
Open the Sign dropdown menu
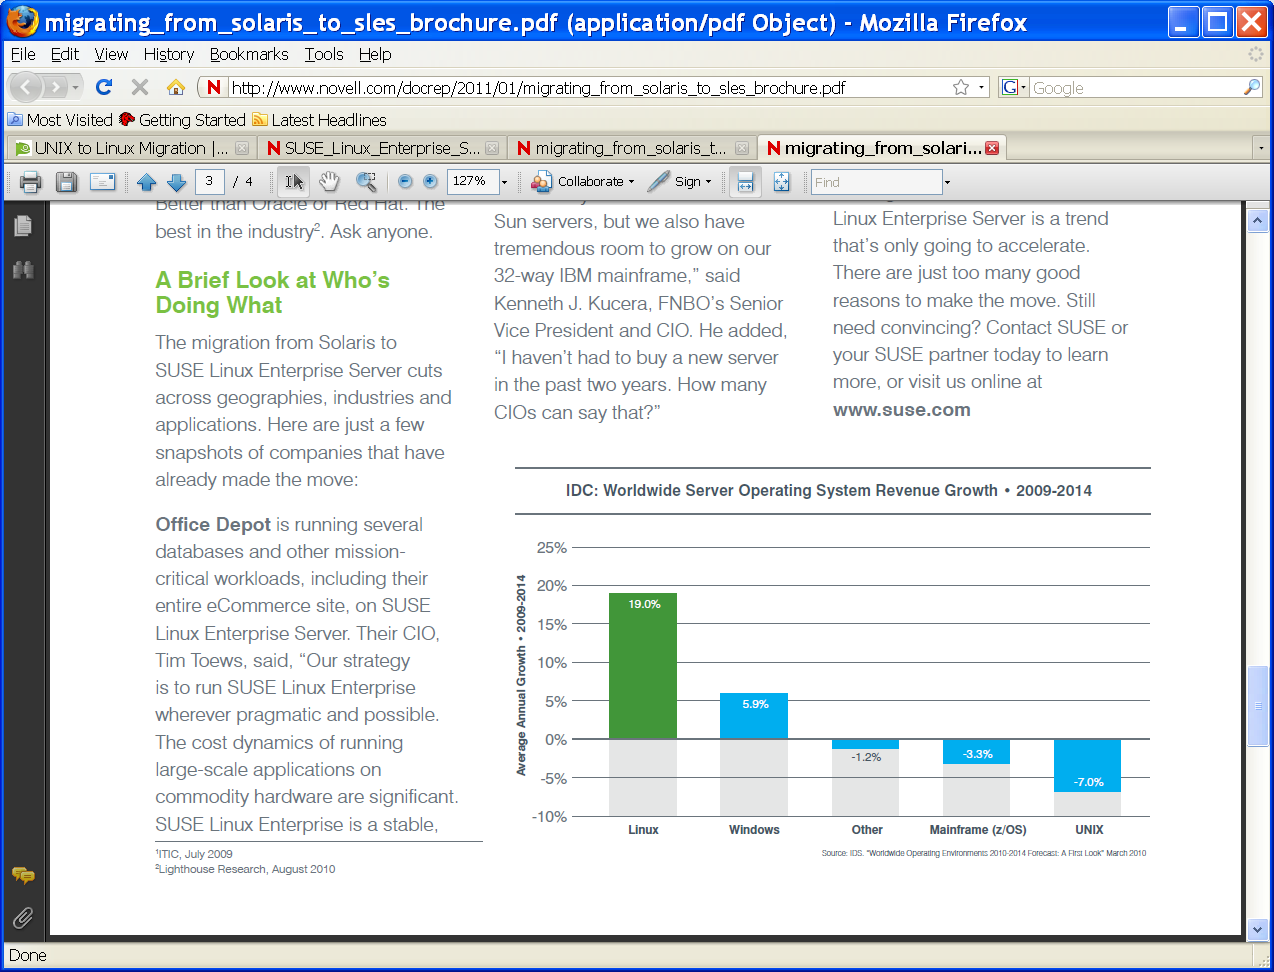click(680, 181)
